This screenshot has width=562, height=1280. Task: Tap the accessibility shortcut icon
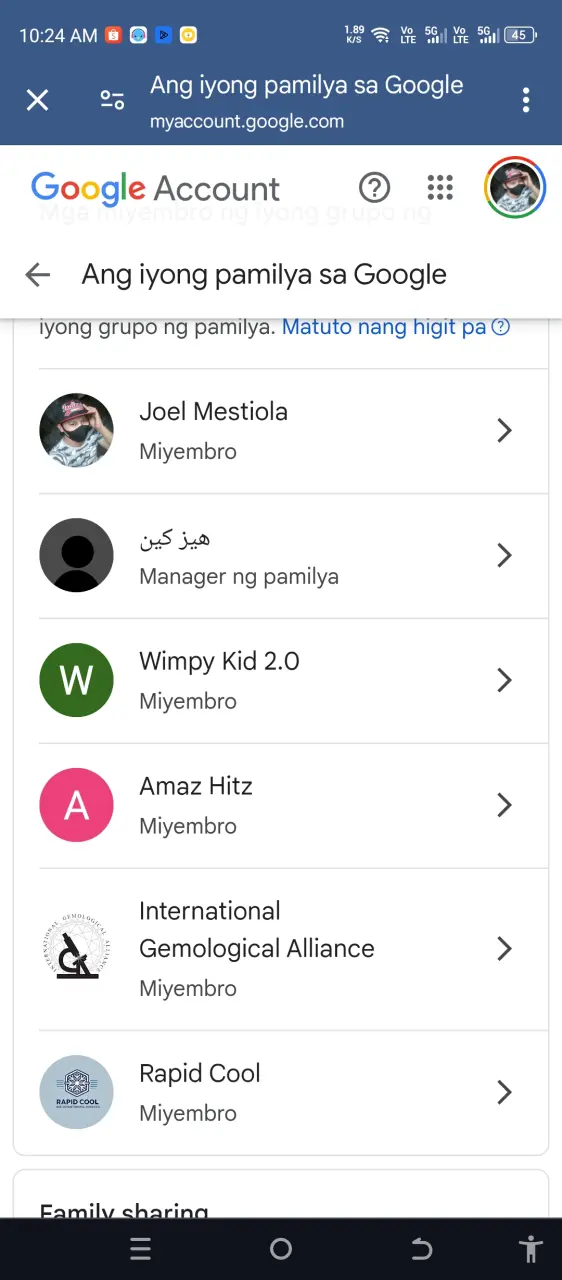(x=530, y=1249)
